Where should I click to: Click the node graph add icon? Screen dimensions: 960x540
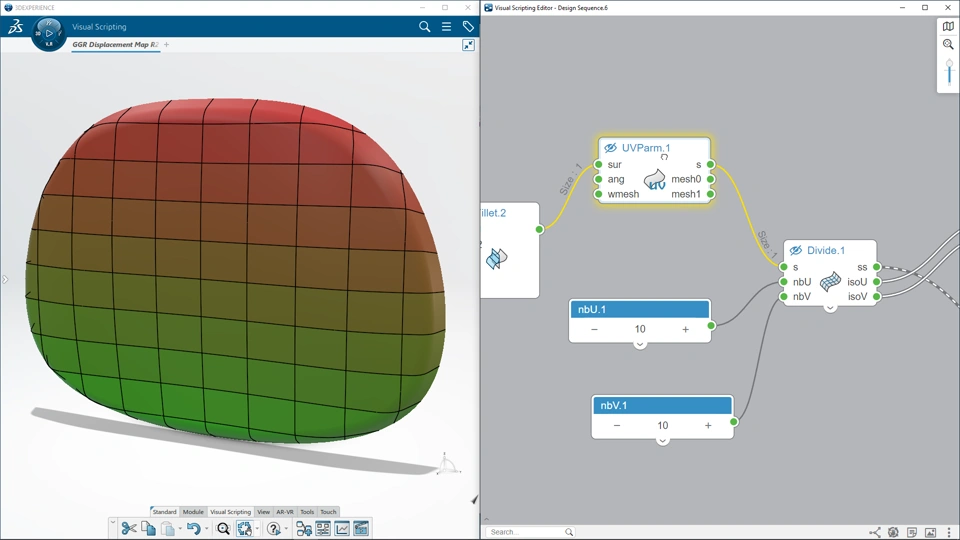(x=304, y=528)
